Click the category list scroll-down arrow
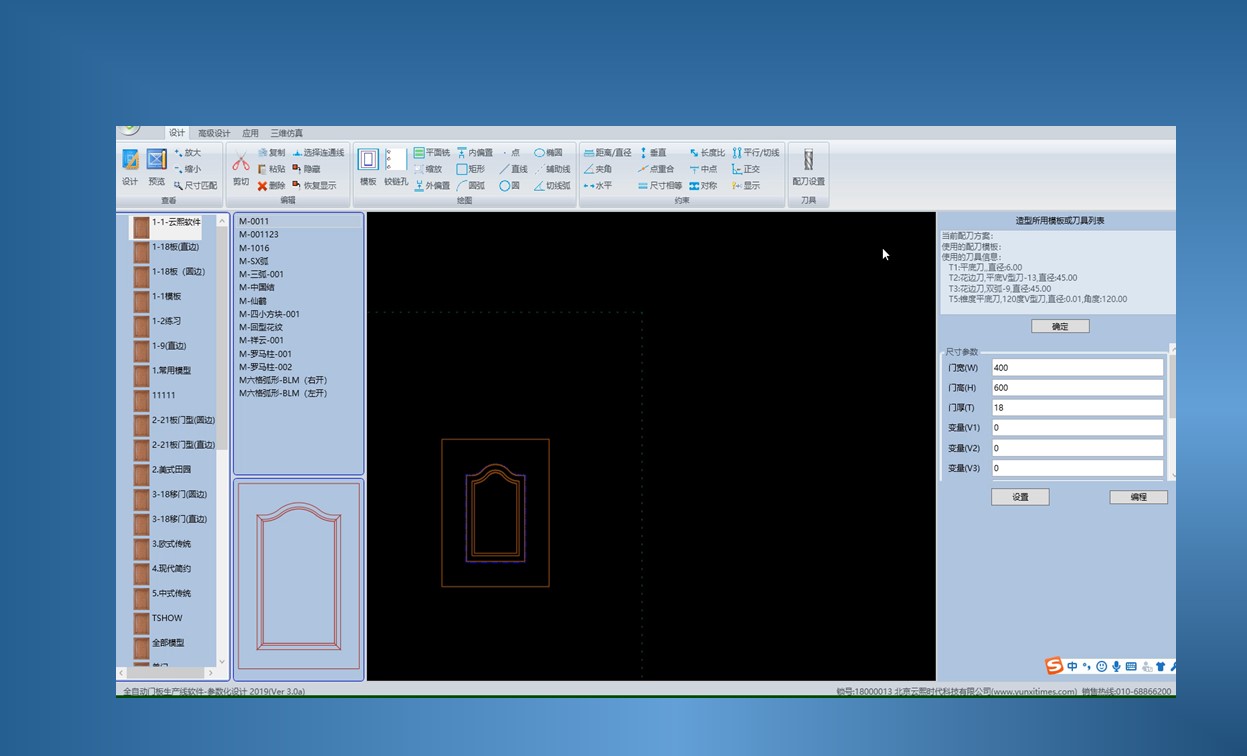Viewport: 1247px width, 756px height. (x=222, y=663)
